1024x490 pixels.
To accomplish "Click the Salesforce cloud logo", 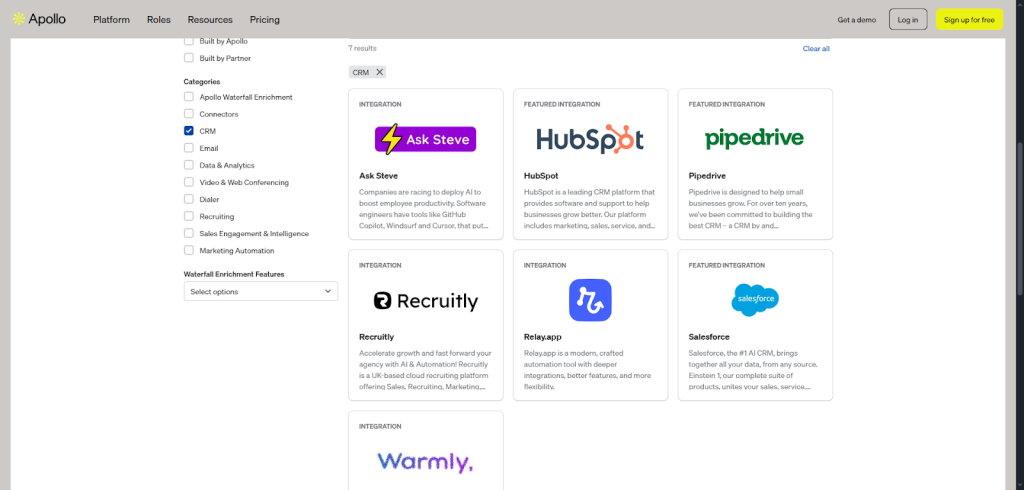I will pos(755,300).
